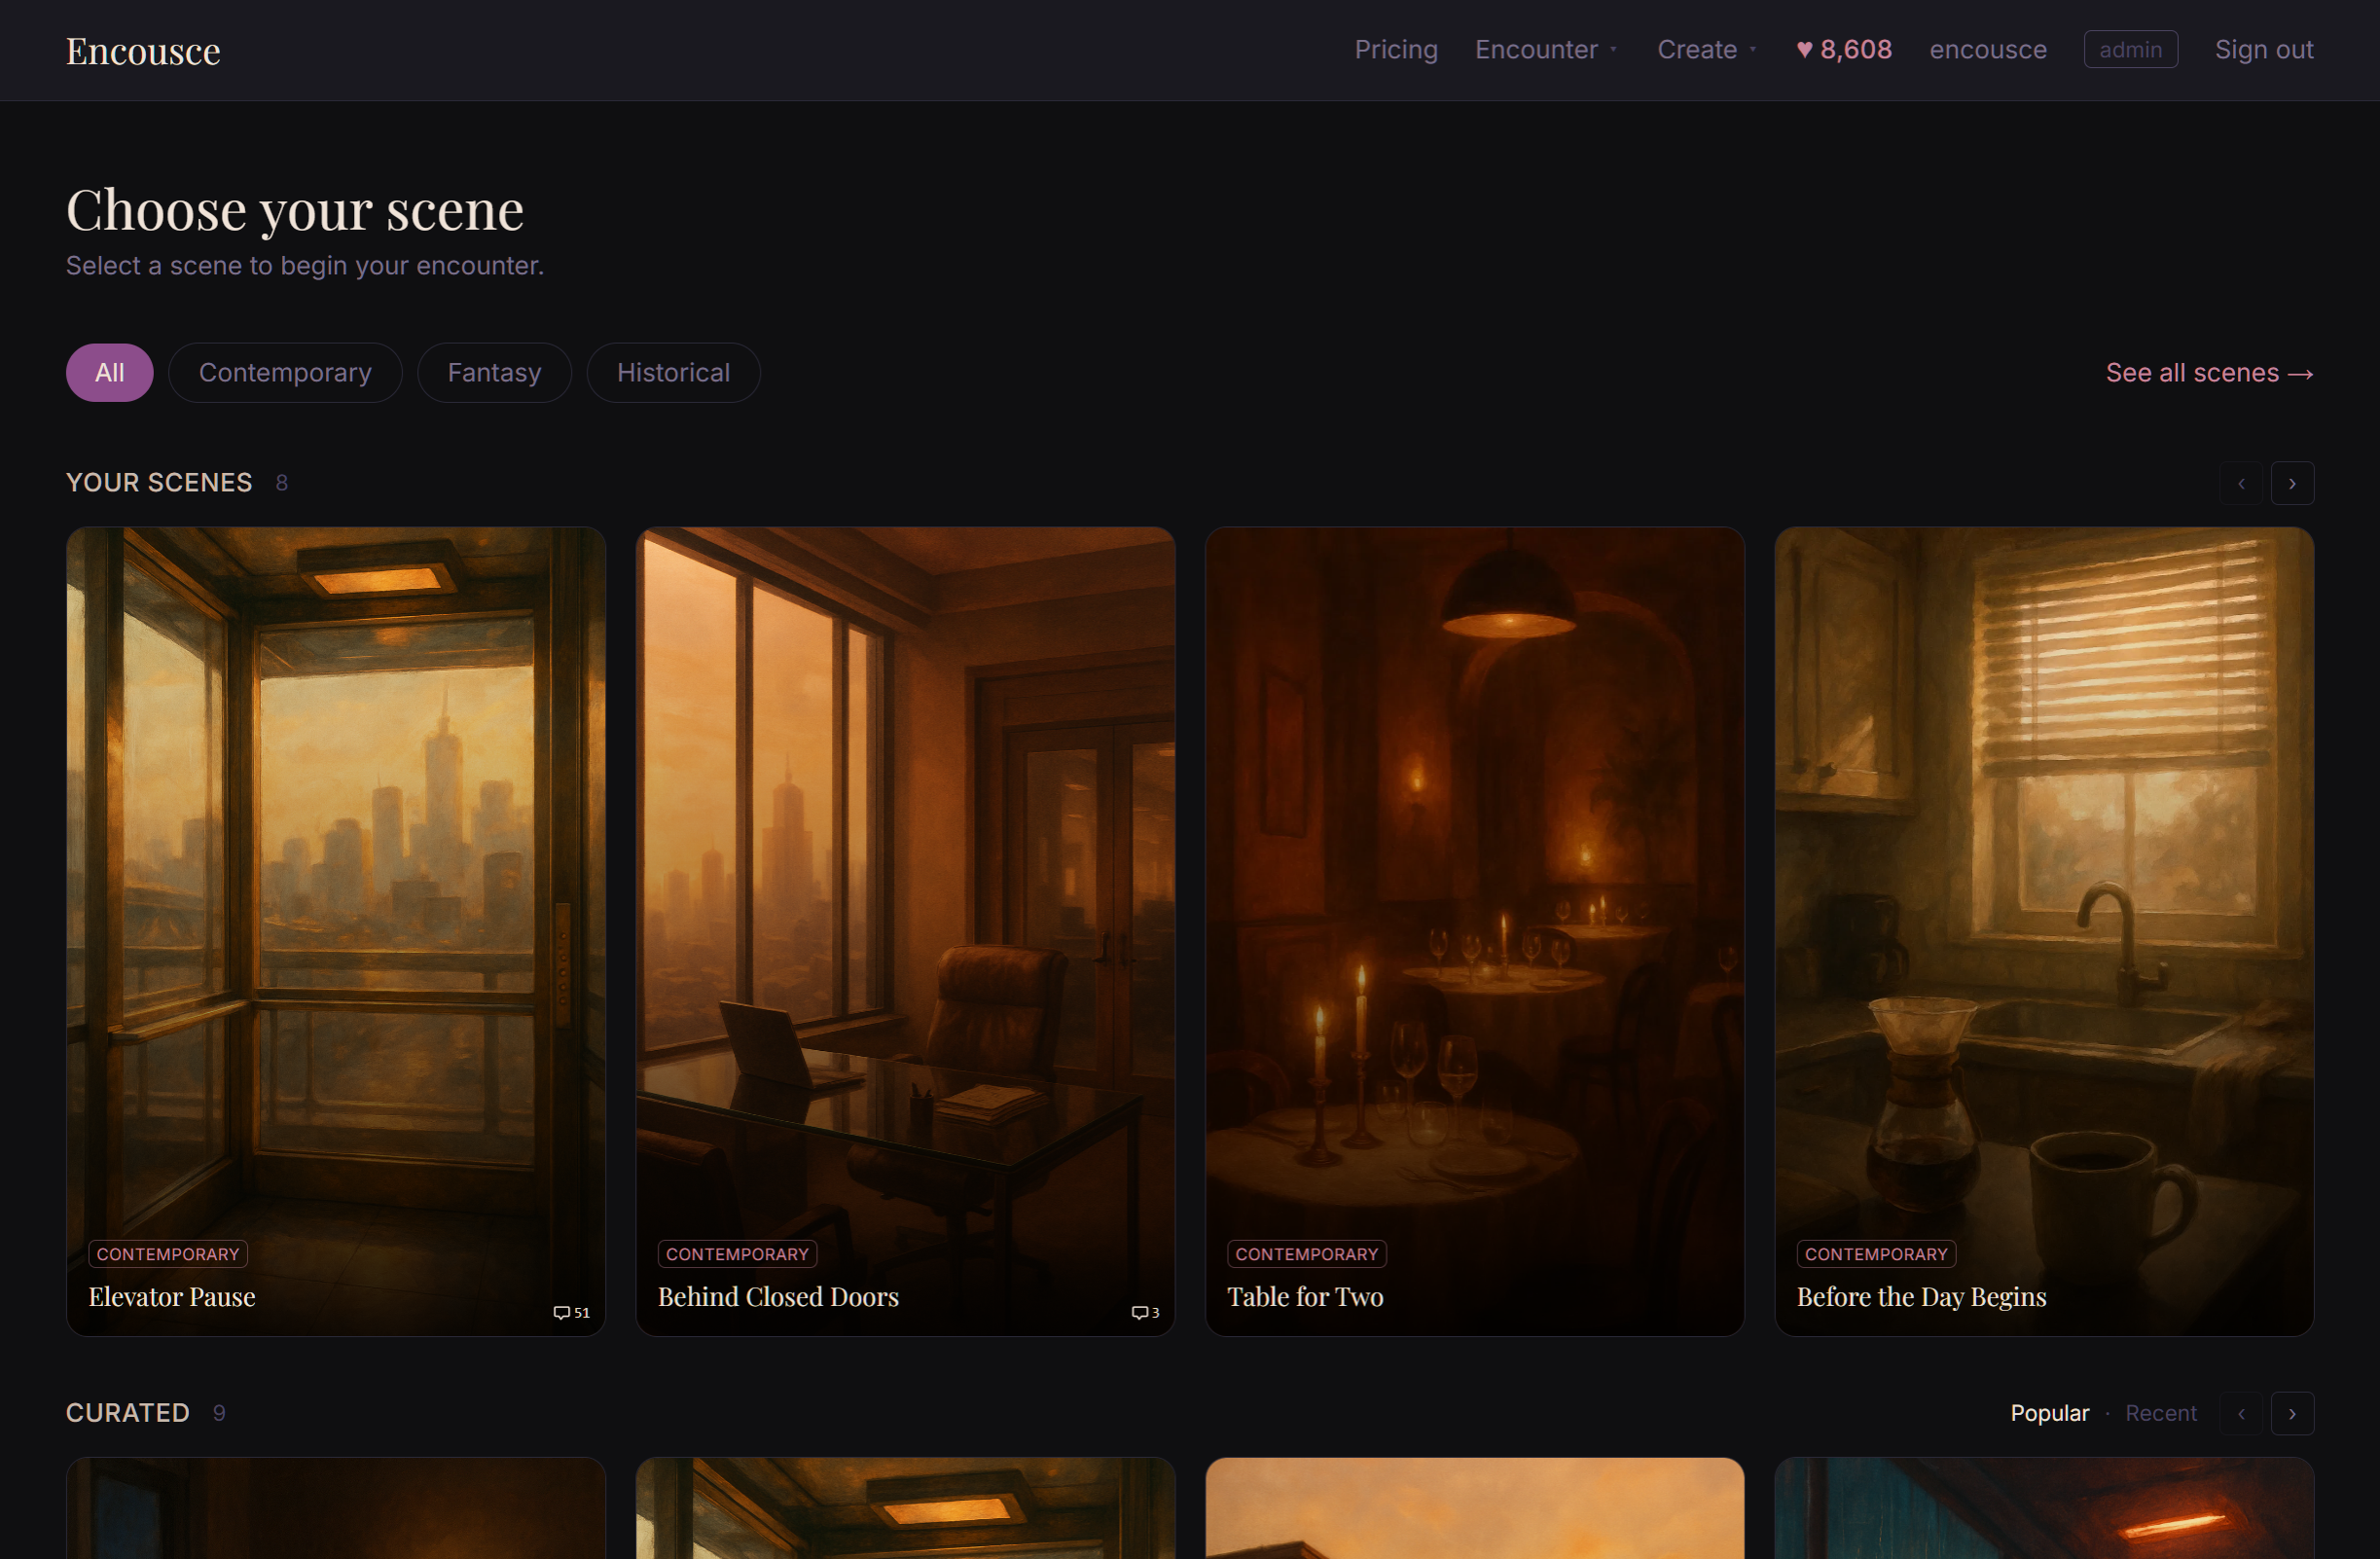Click the right arrow in the Curated row

pos(2292,1413)
